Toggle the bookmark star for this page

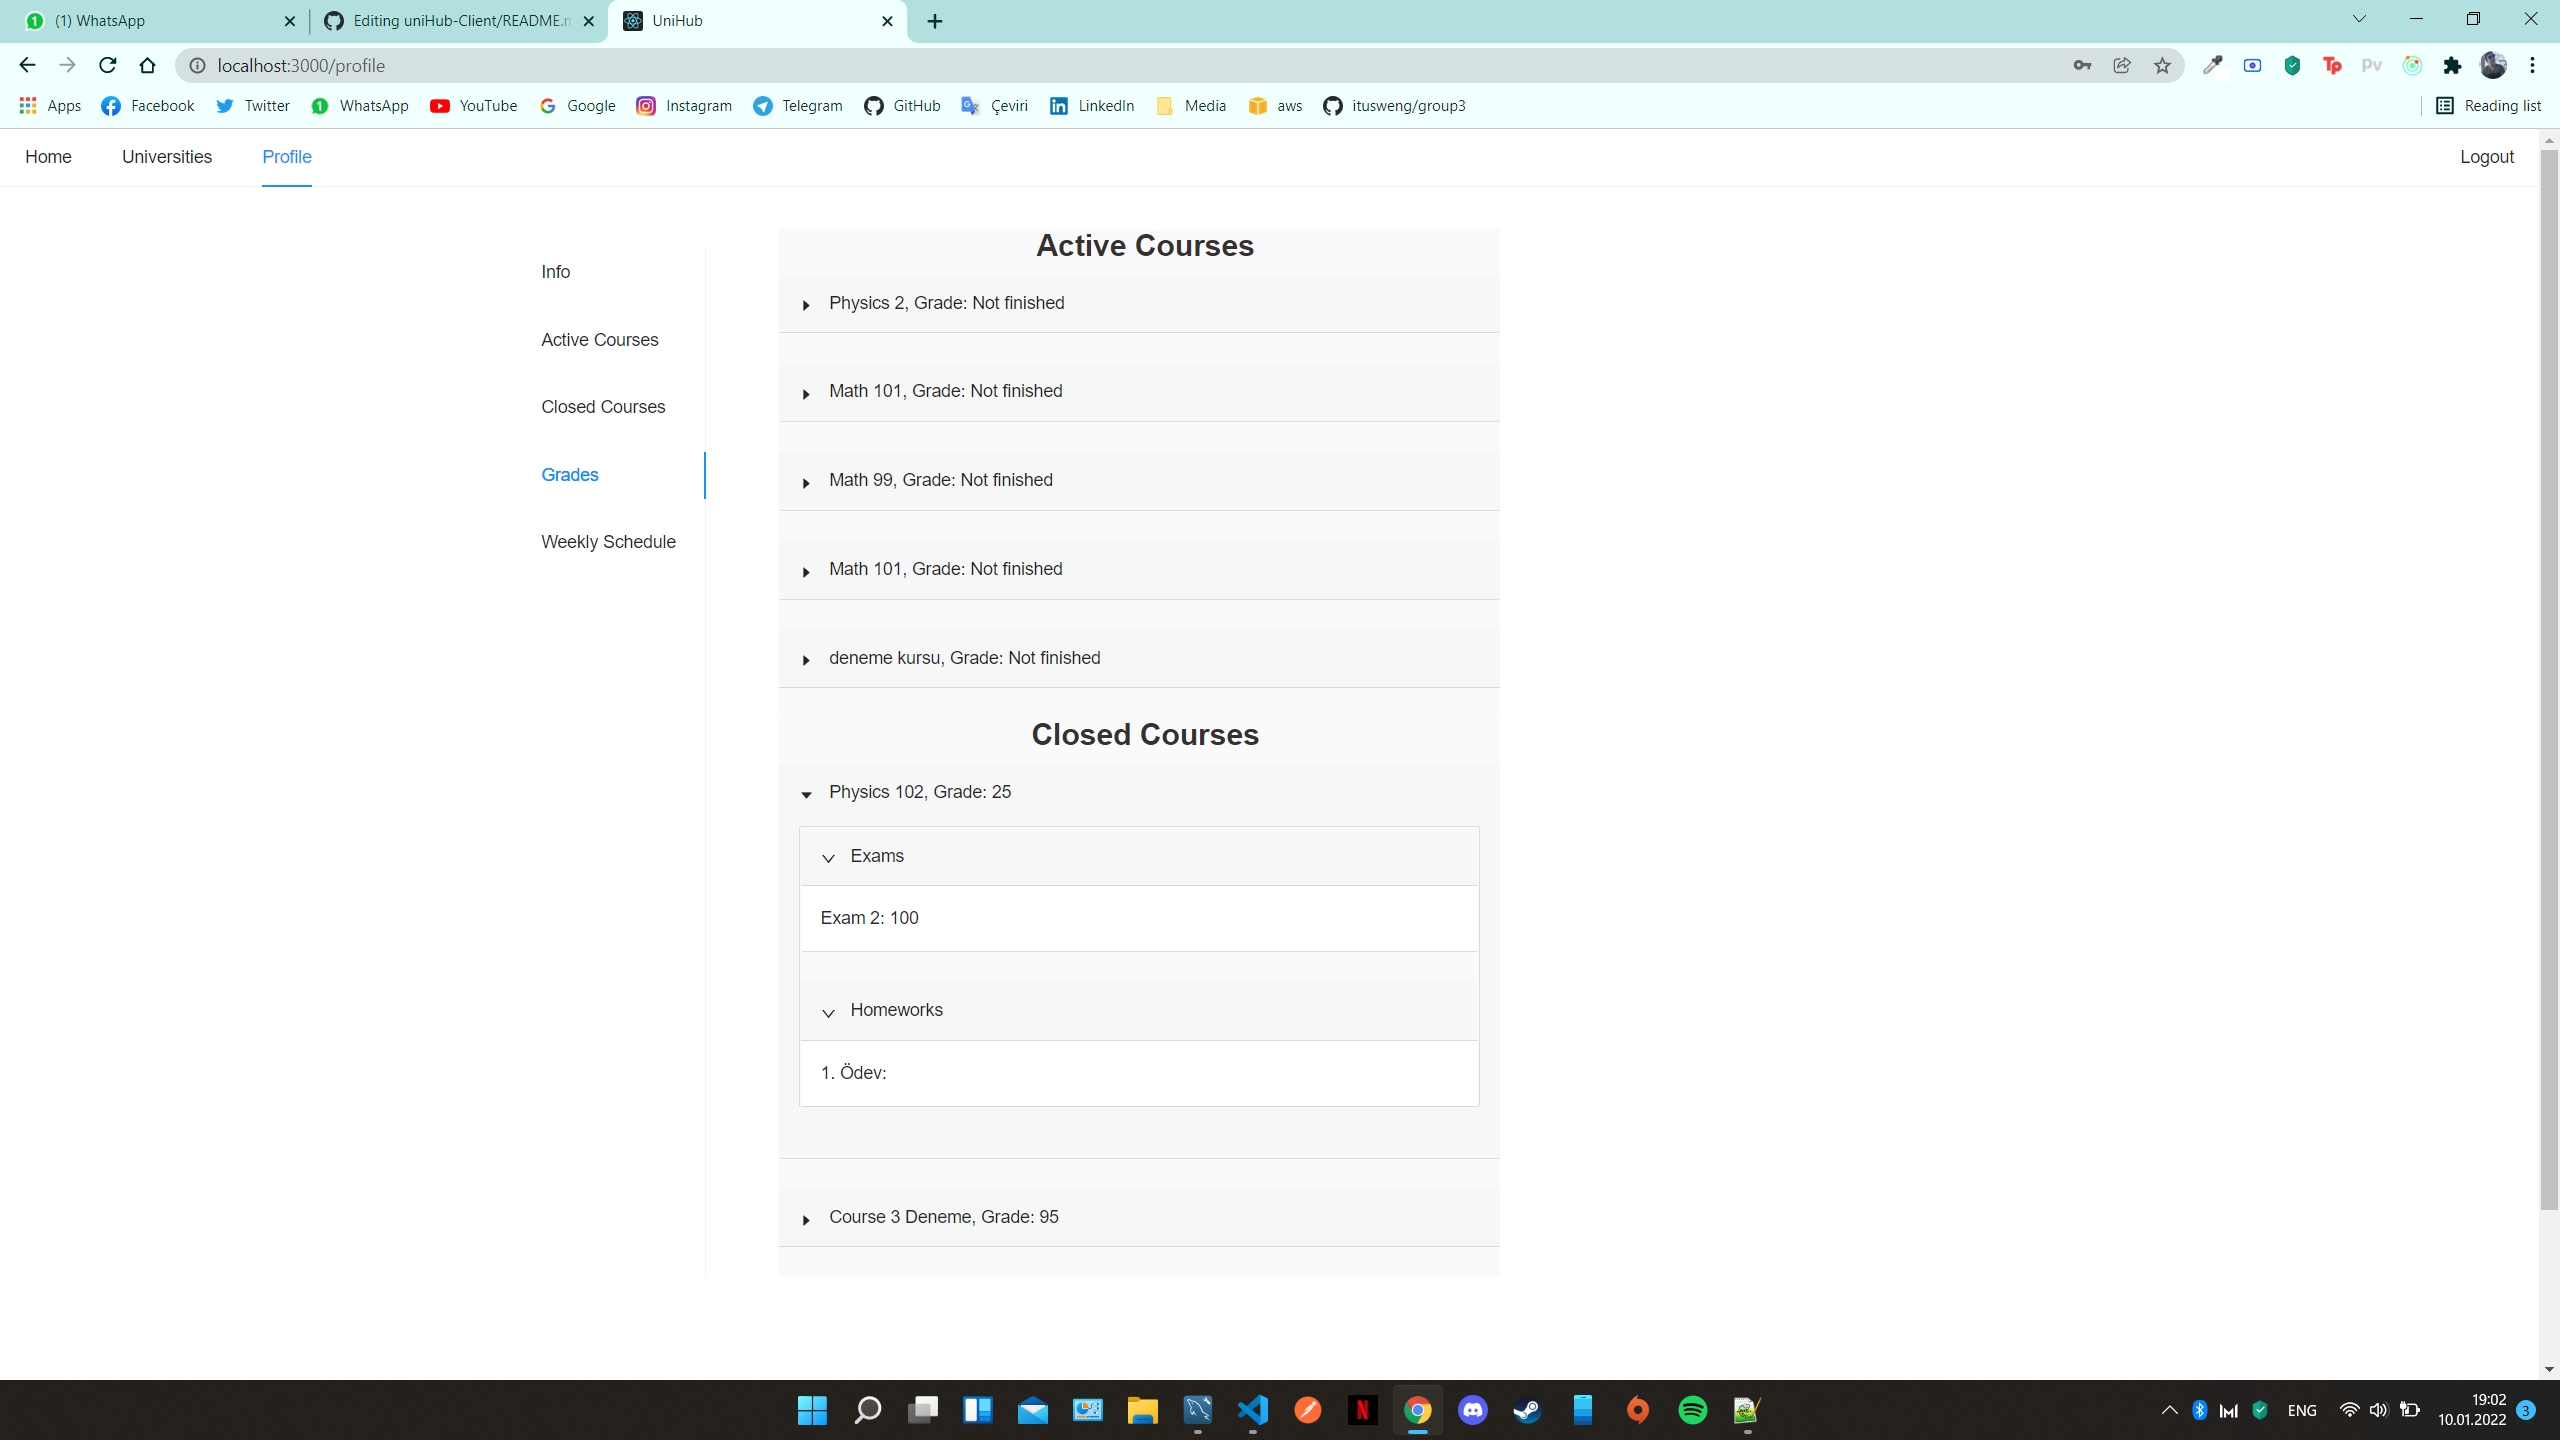[x=2162, y=65]
